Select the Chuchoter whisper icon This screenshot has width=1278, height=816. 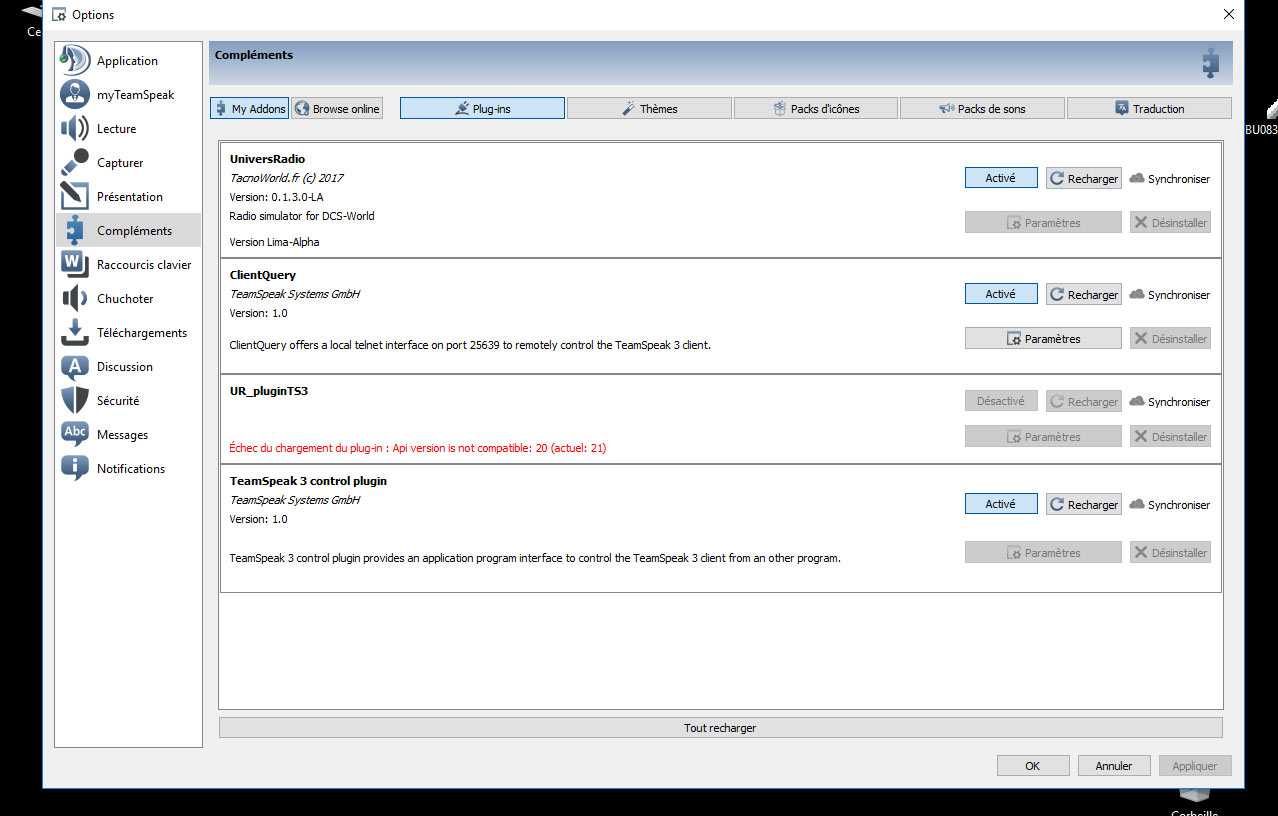click(x=75, y=299)
